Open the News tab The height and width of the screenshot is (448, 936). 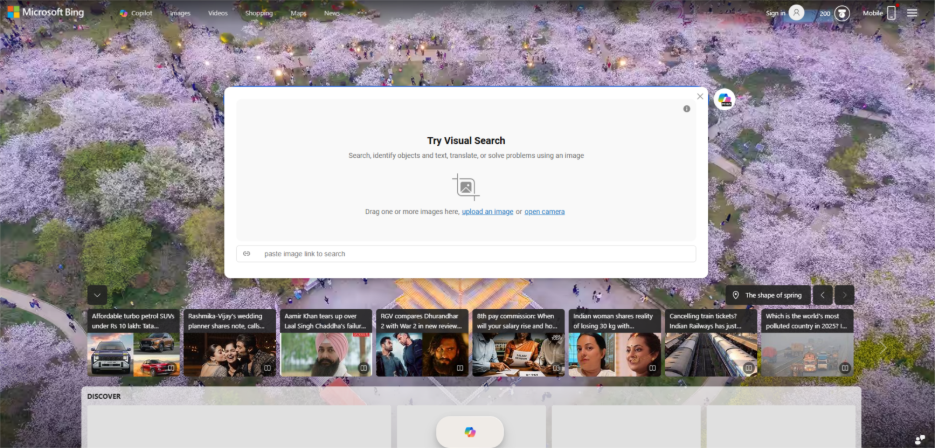click(332, 13)
